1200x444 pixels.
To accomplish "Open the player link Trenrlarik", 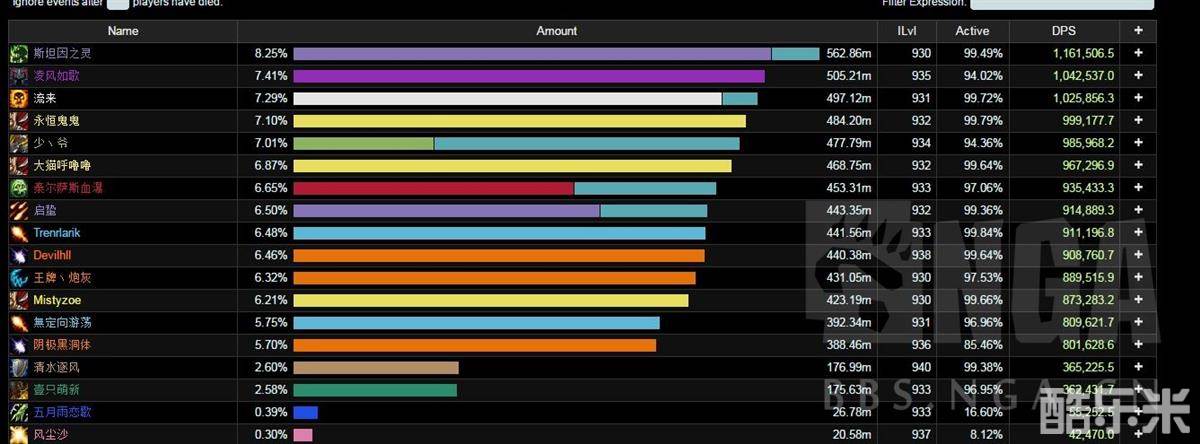I will tap(57, 233).
